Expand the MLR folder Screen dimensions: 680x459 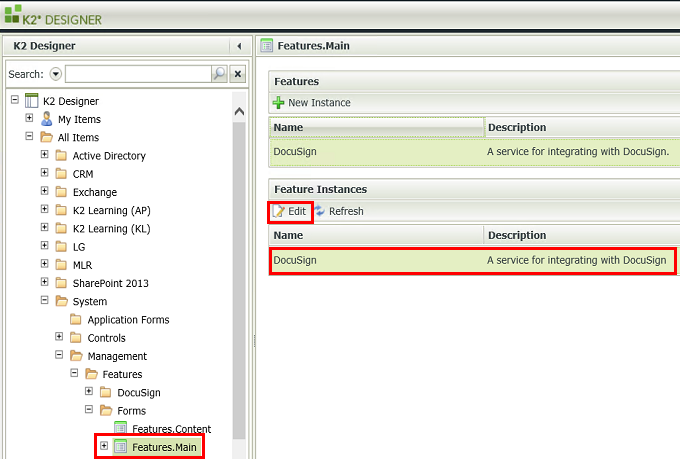coord(44,264)
